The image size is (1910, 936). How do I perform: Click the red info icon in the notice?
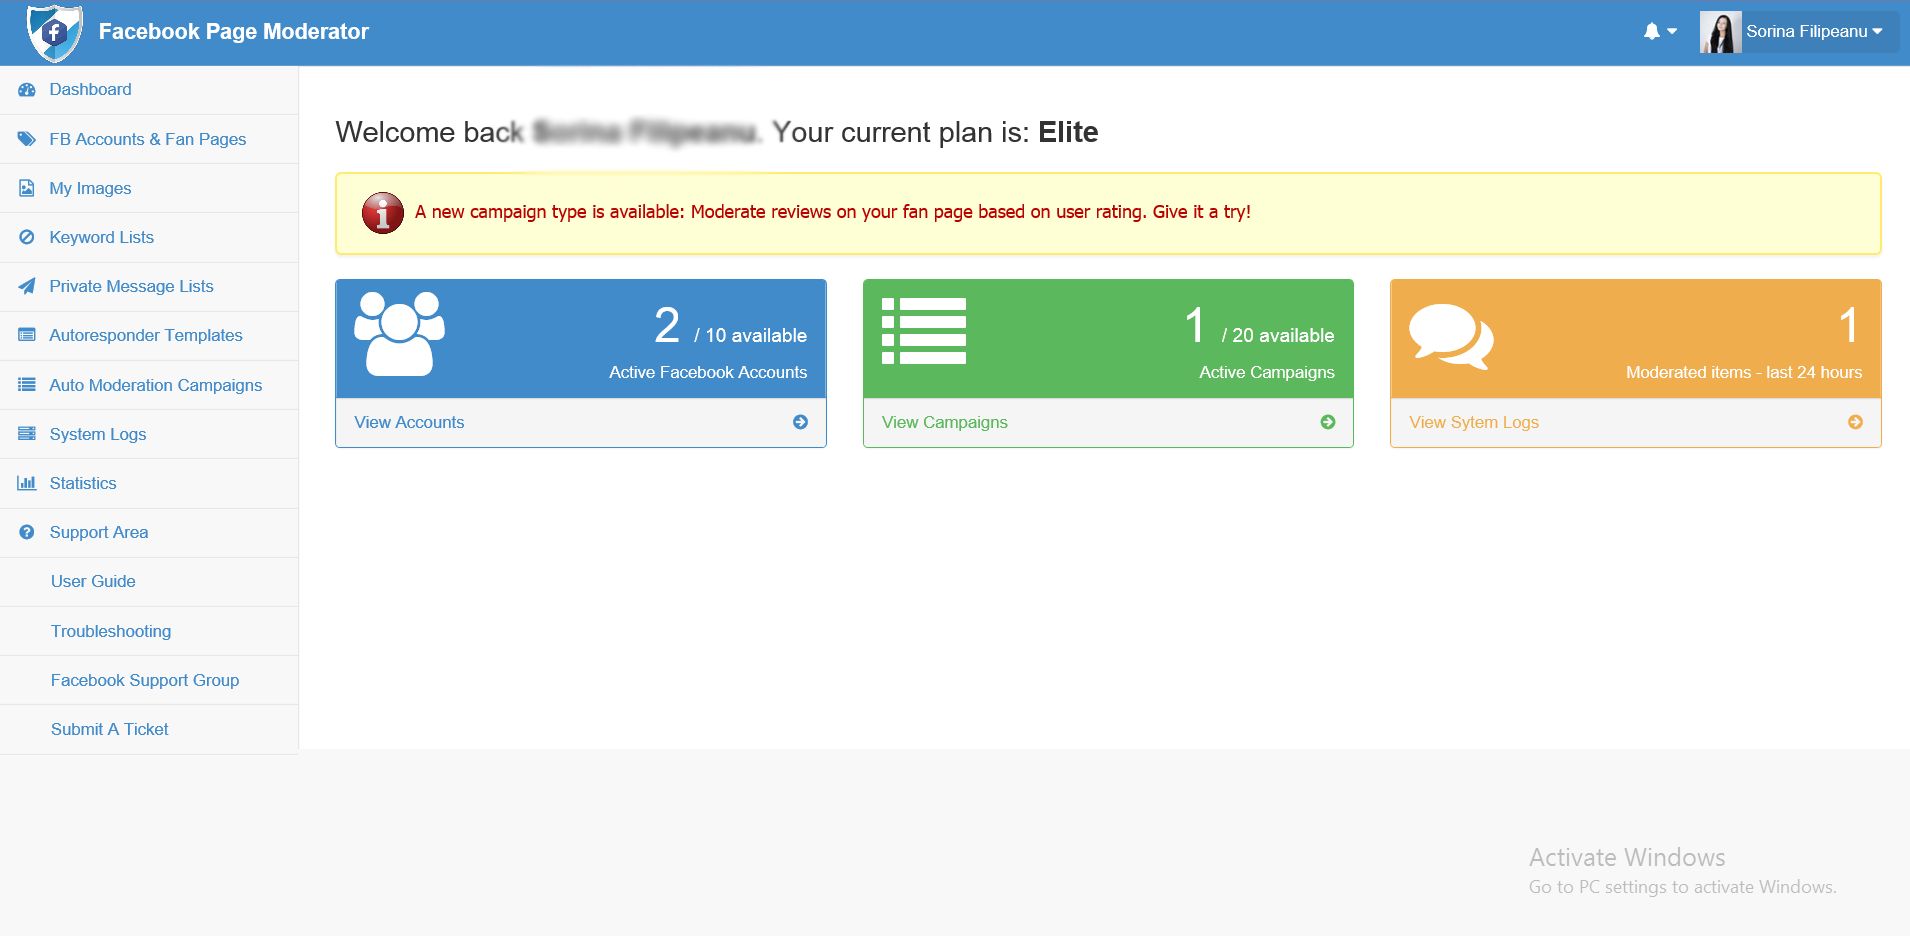click(382, 212)
